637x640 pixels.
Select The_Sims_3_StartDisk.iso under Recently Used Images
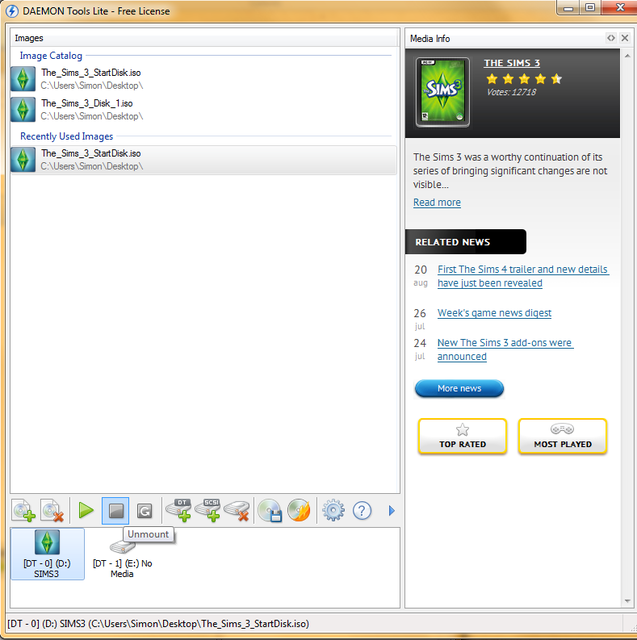[x=203, y=160]
